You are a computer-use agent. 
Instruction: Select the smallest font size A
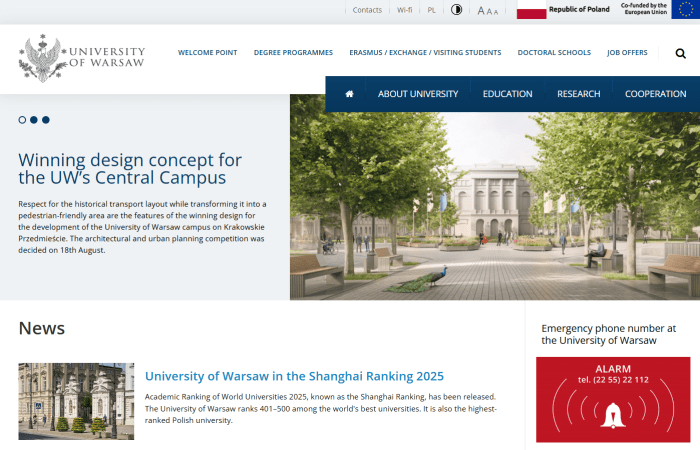(496, 12)
